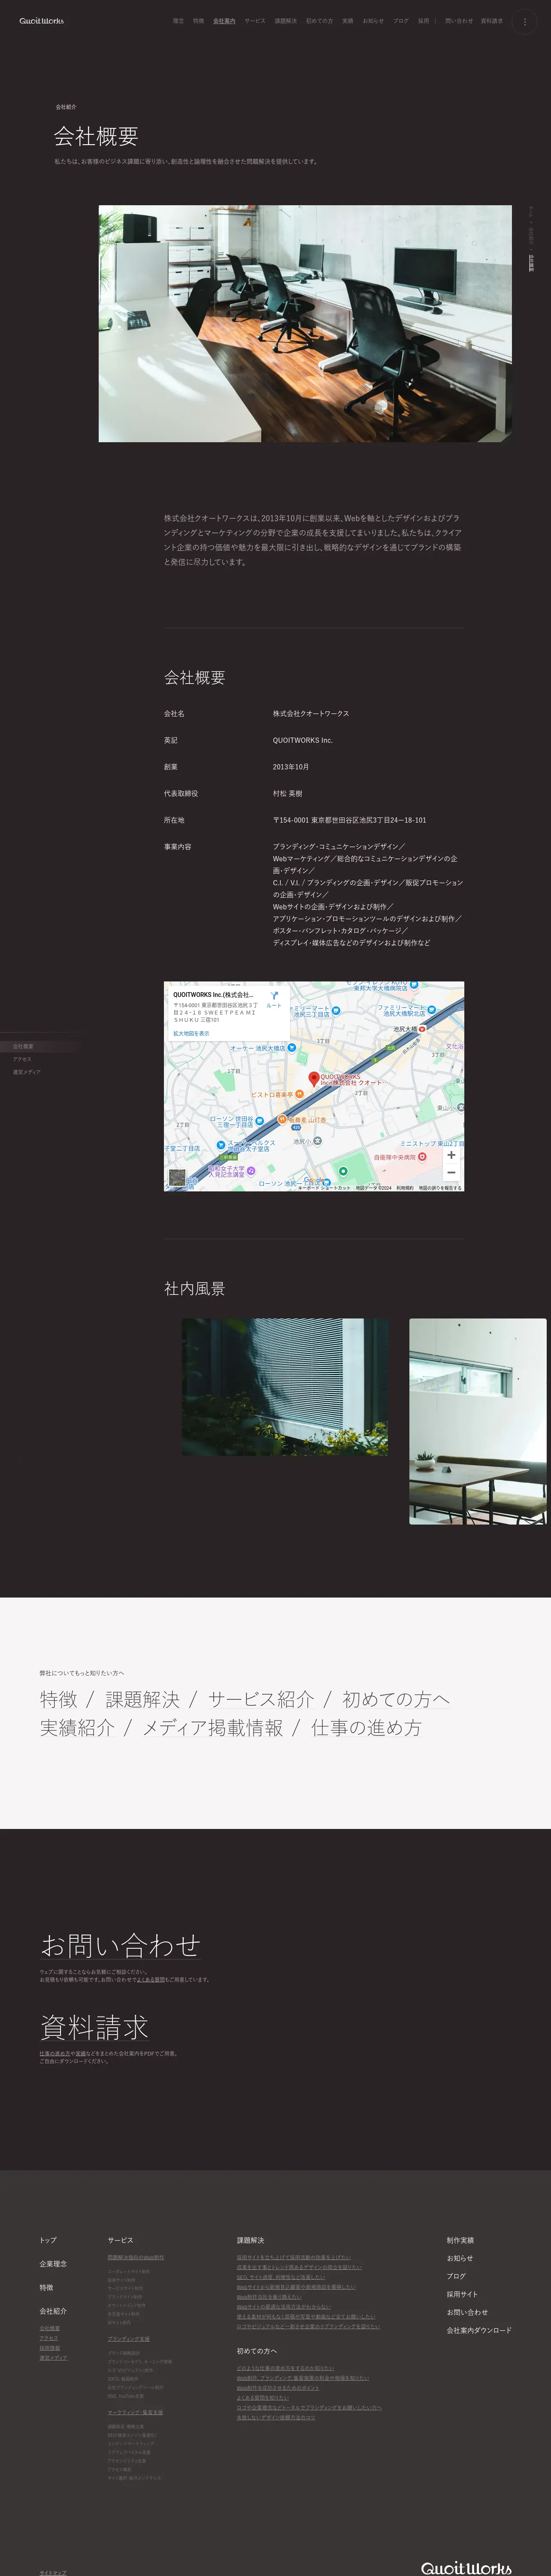The height and width of the screenshot is (2576, 551).
Task: Open 実績 in top navigation
Action: 348,21
